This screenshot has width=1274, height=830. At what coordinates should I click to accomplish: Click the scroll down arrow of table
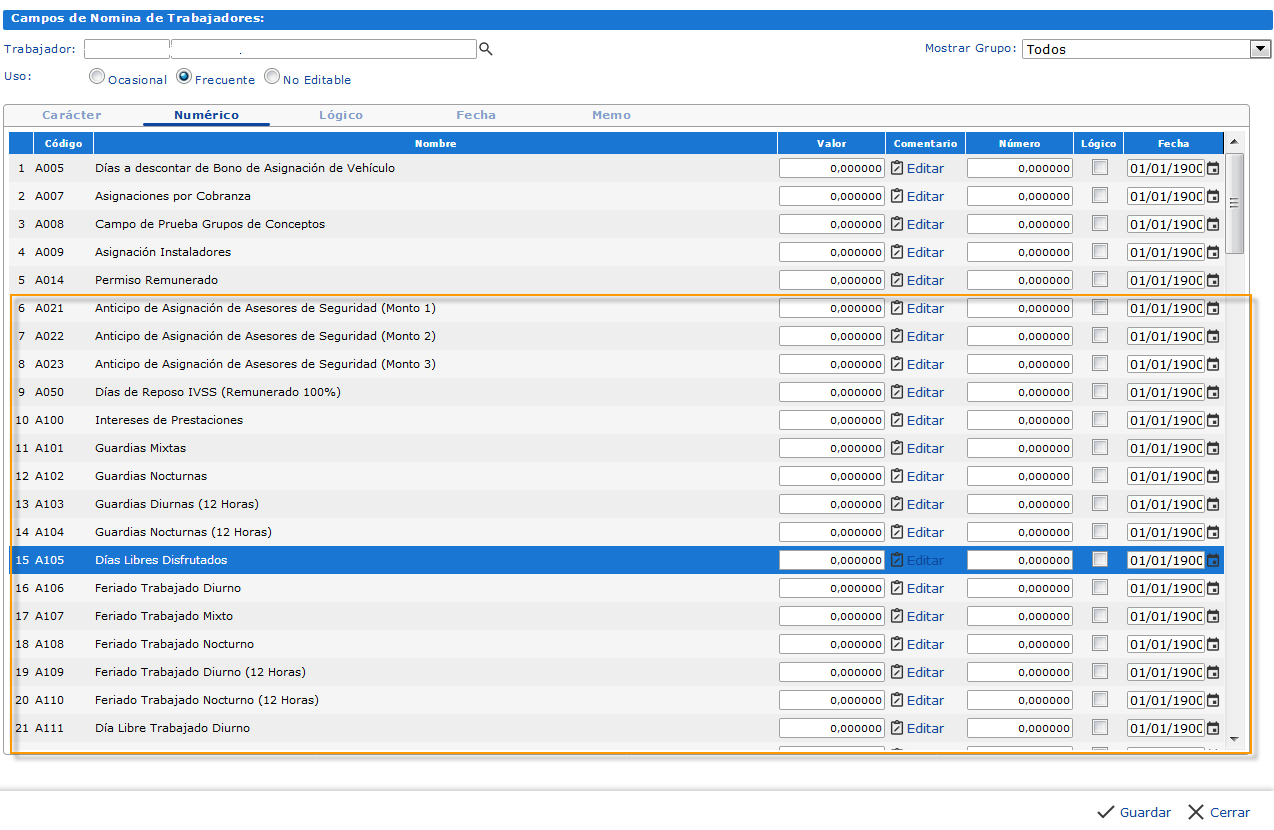[1234, 739]
